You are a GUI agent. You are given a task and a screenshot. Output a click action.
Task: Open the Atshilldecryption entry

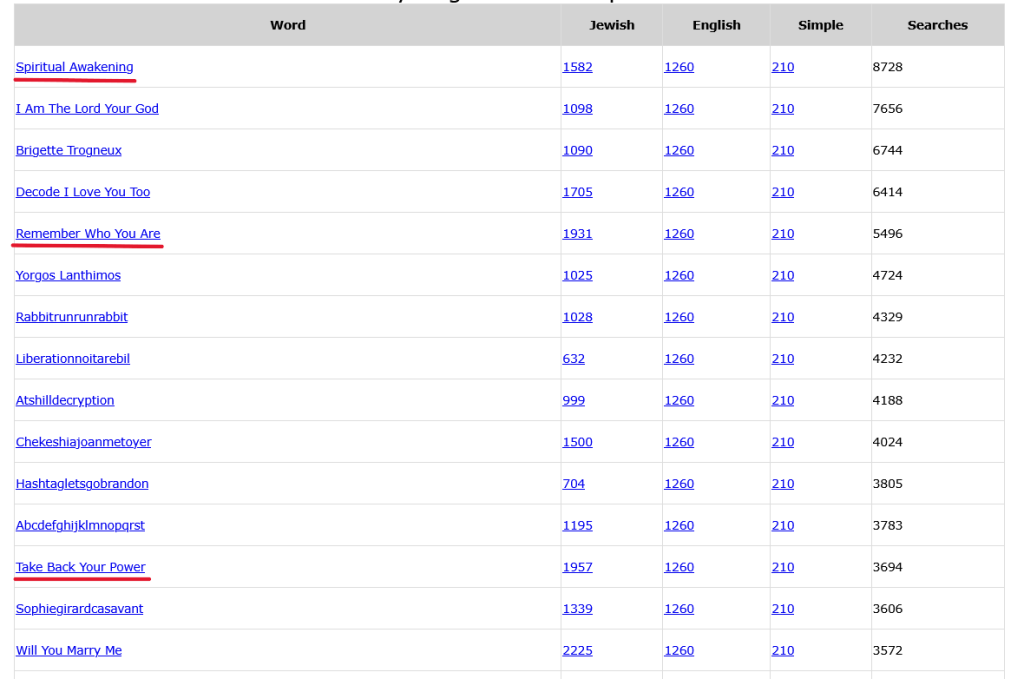coord(65,400)
